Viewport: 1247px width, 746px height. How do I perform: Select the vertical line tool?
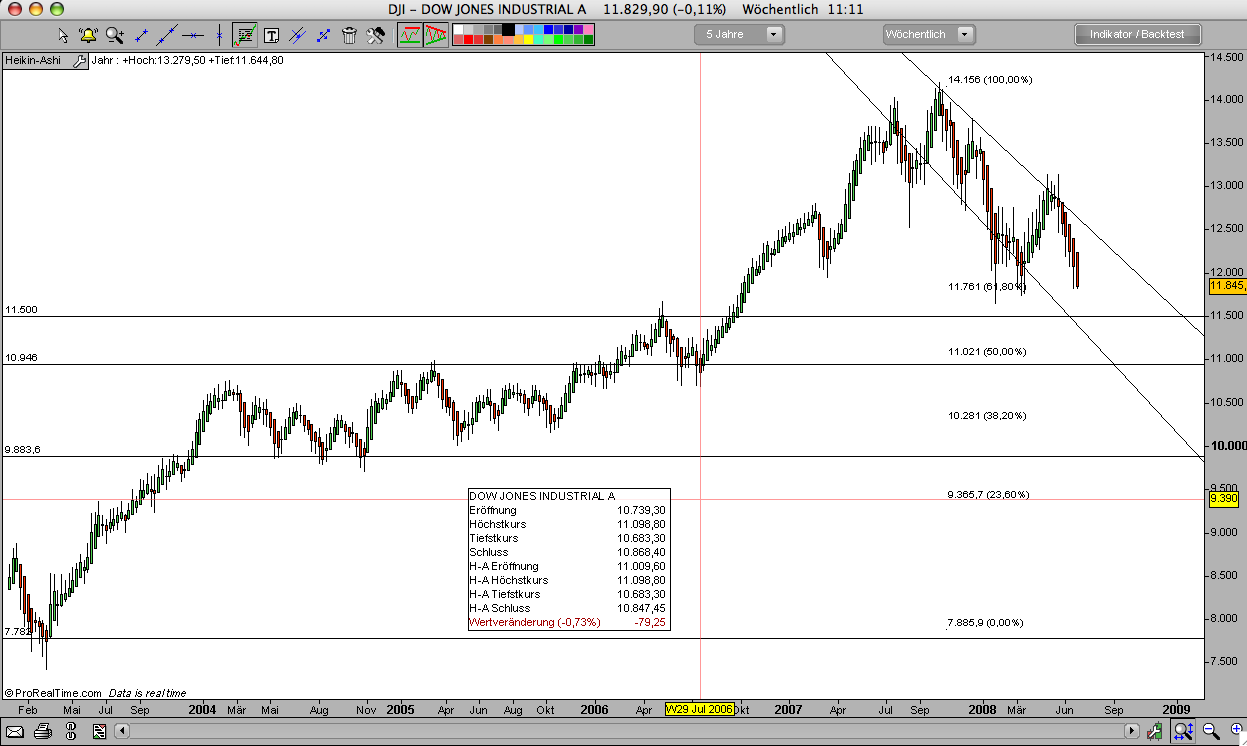click(219, 35)
